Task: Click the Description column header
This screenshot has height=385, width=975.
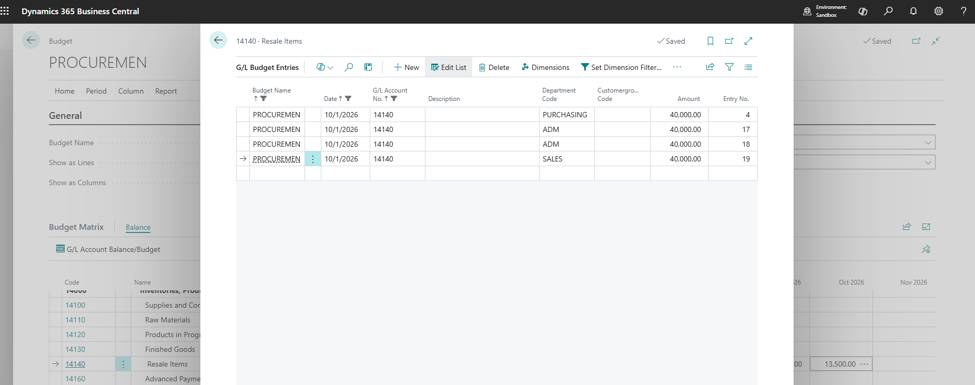Action: tap(444, 99)
